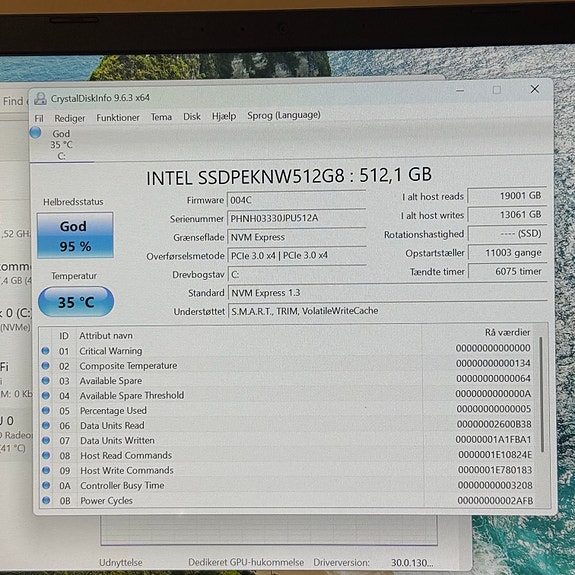Image resolution: width=575 pixels, height=575 pixels.
Task: Open the Funktioner menu
Action: (118, 117)
